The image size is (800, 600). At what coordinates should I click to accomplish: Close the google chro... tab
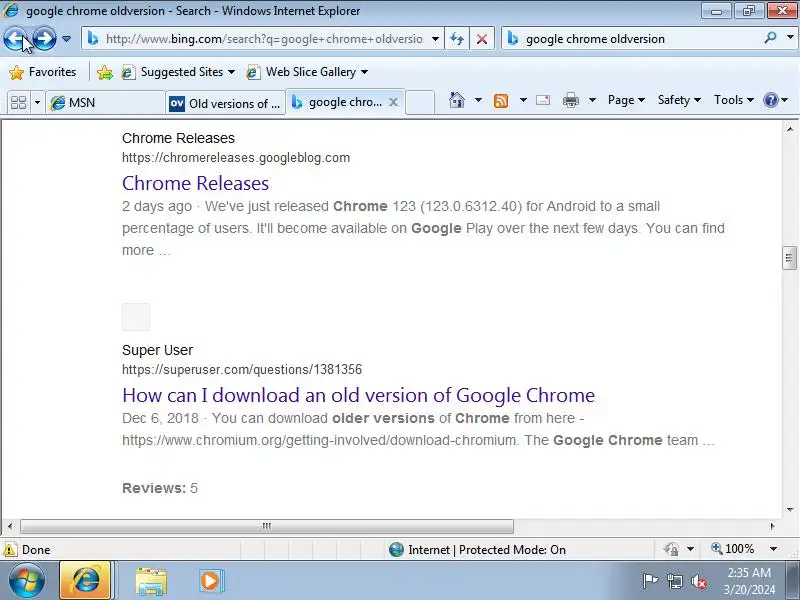(393, 102)
